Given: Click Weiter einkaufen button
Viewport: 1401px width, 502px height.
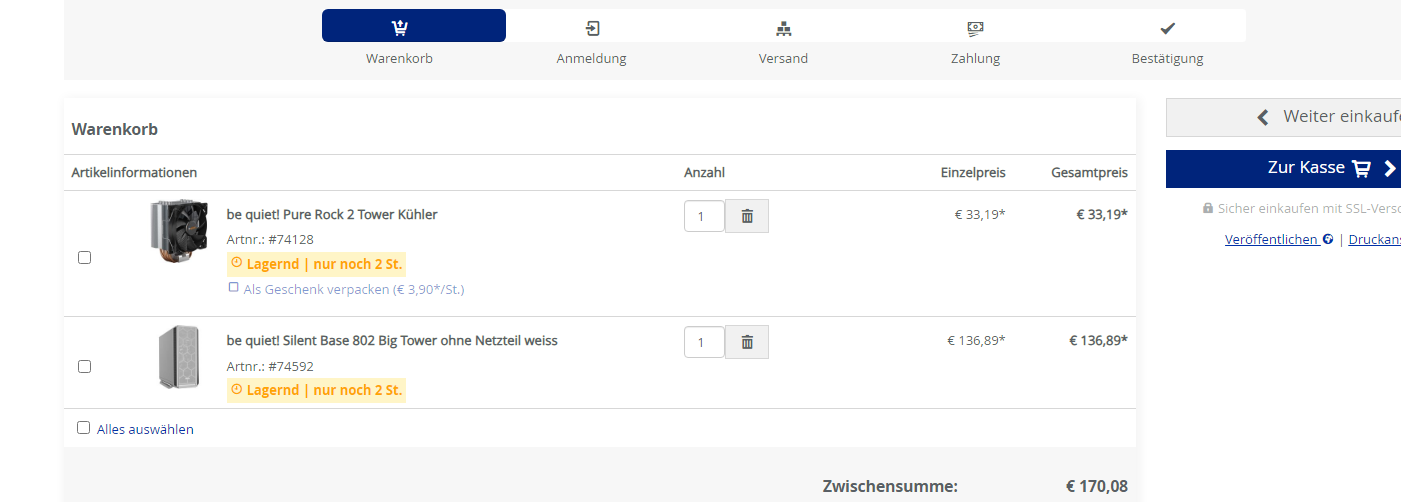Looking at the screenshot, I should pos(1284,117).
